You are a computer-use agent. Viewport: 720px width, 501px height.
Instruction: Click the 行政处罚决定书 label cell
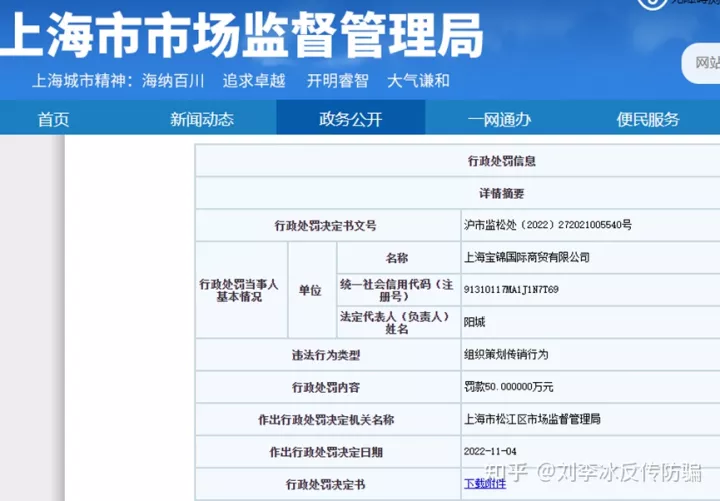click(326, 484)
